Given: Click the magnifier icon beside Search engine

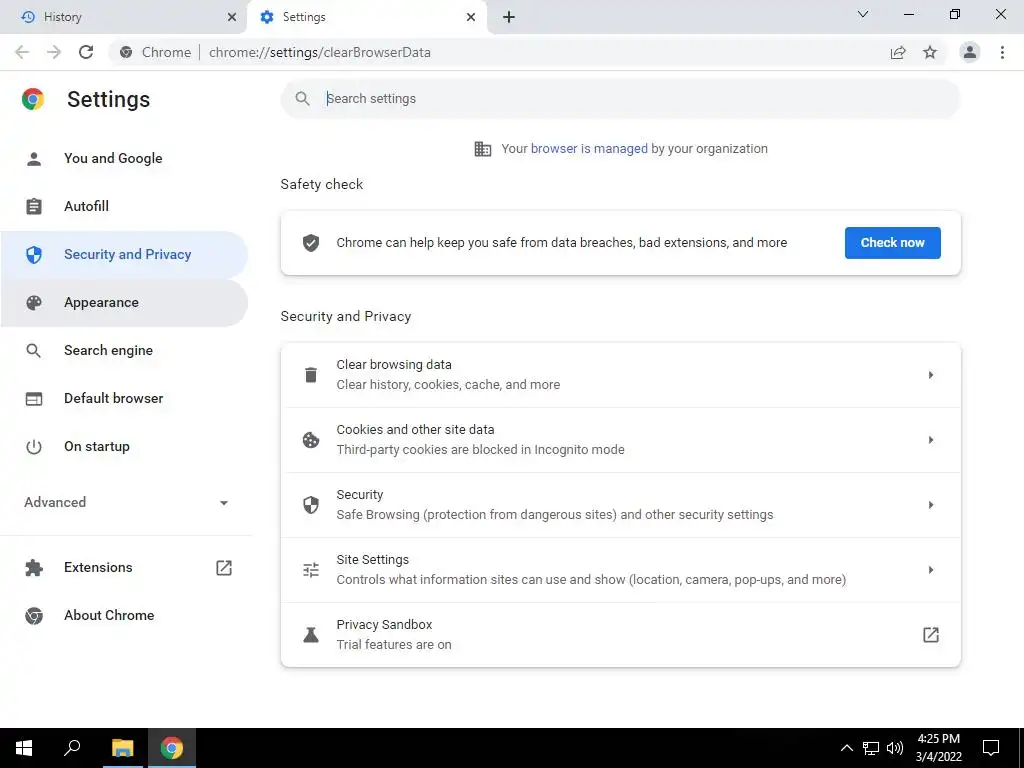Looking at the screenshot, I should click(33, 351).
